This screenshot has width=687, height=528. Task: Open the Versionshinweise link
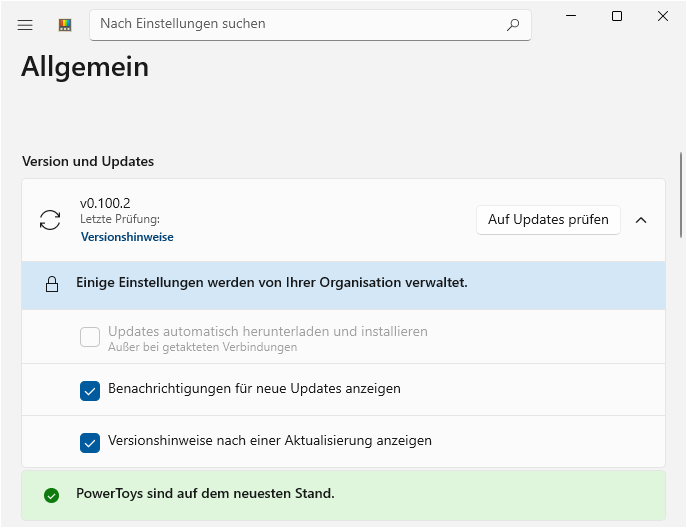pyautogui.click(x=127, y=237)
